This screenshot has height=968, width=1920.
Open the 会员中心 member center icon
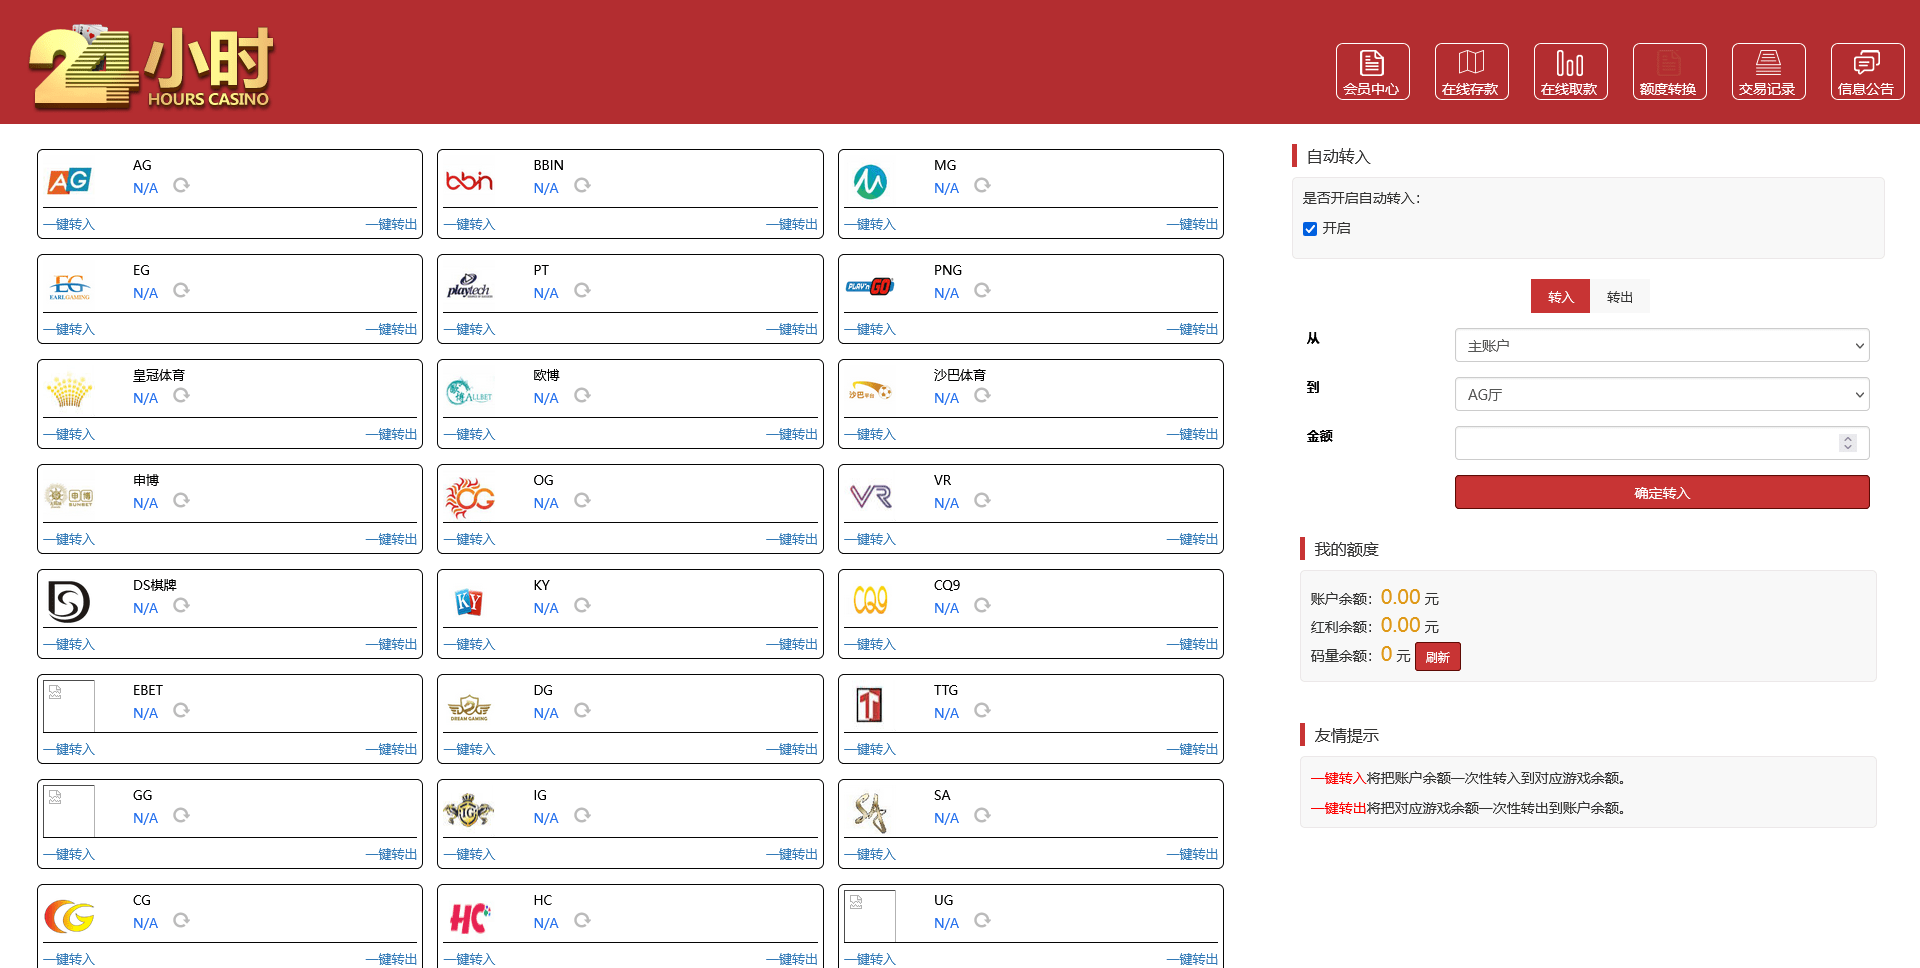coord(1372,71)
